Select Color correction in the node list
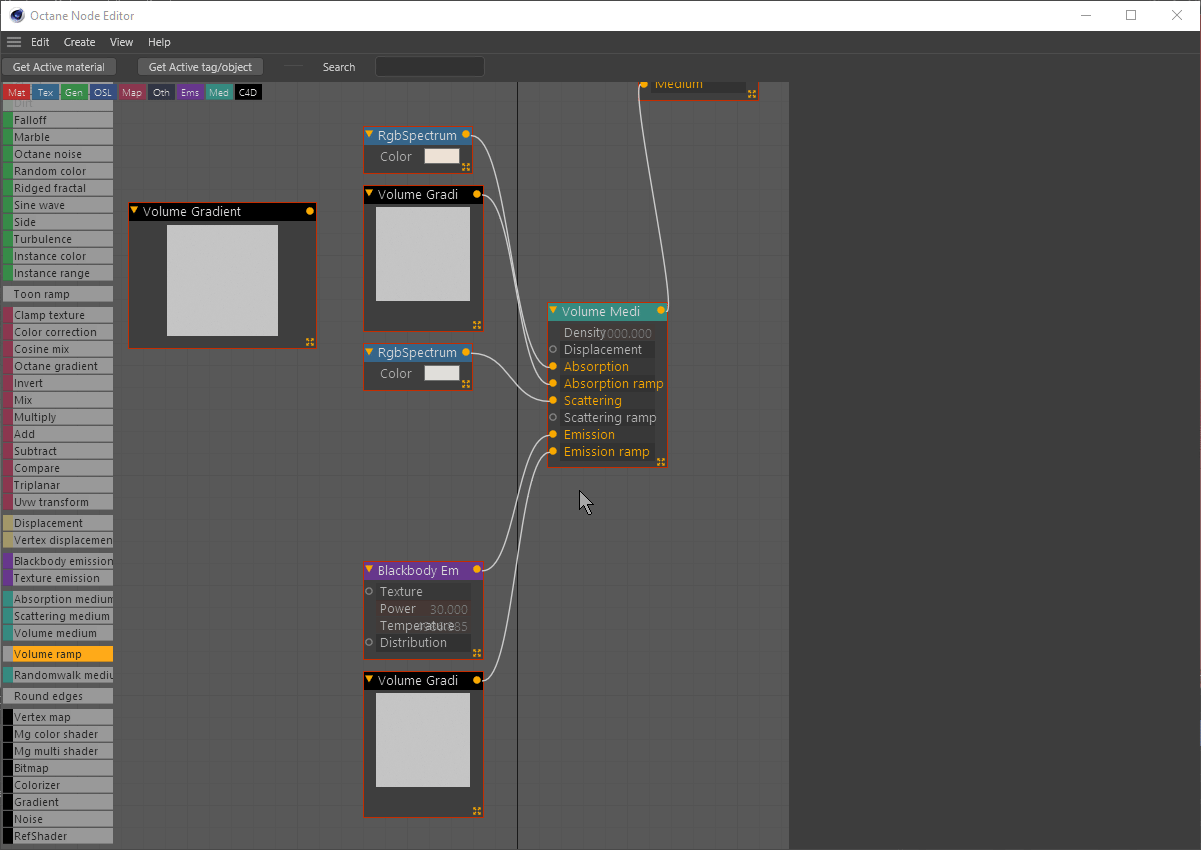This screenshot has height=850, width=1201. tap(58, 332)
